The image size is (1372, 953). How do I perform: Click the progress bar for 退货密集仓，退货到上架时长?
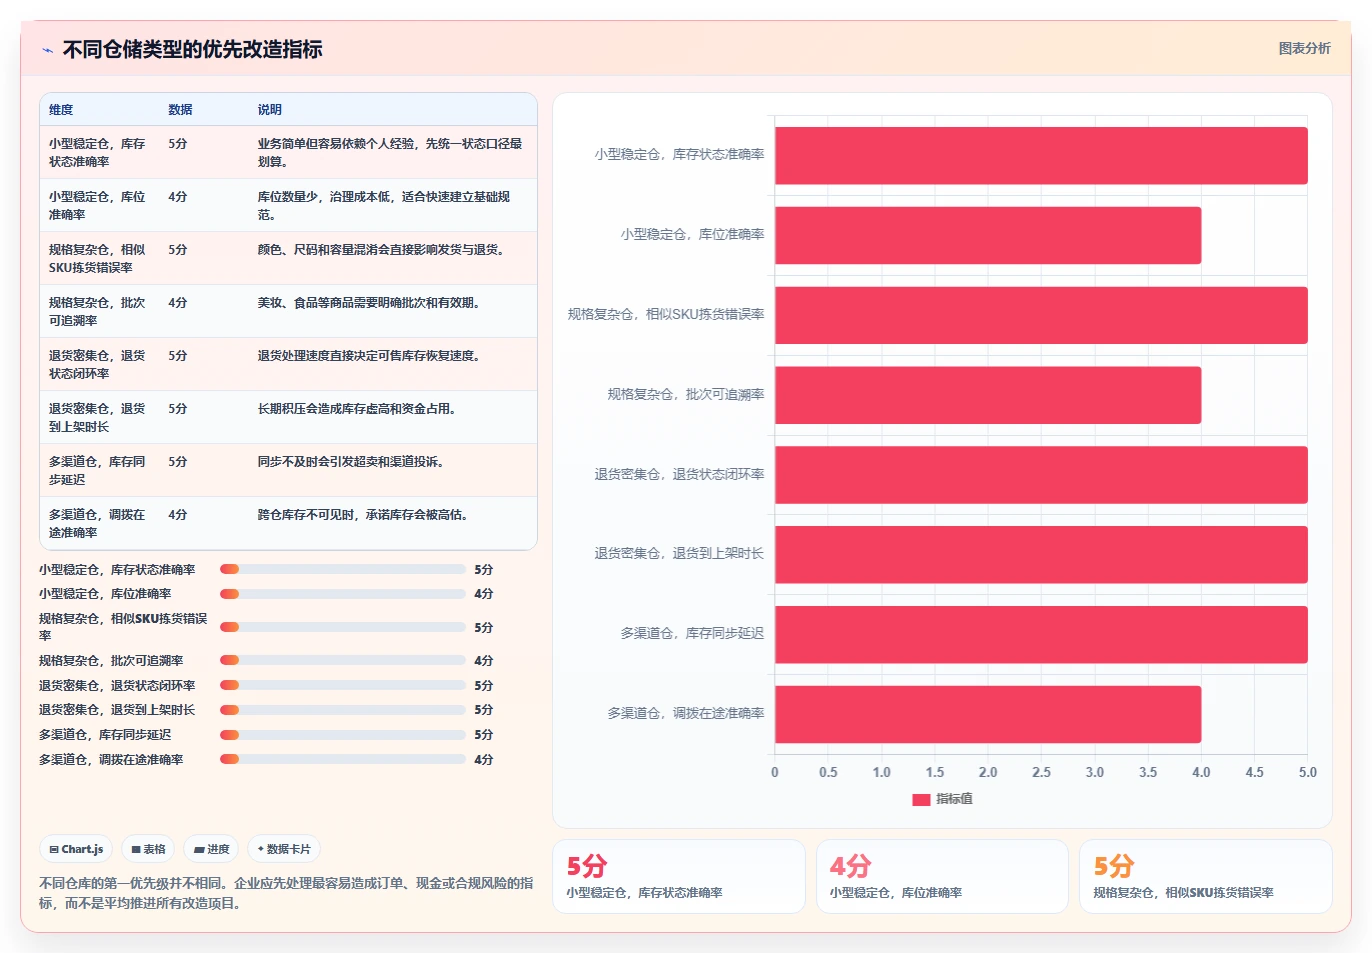pos(343,710)
